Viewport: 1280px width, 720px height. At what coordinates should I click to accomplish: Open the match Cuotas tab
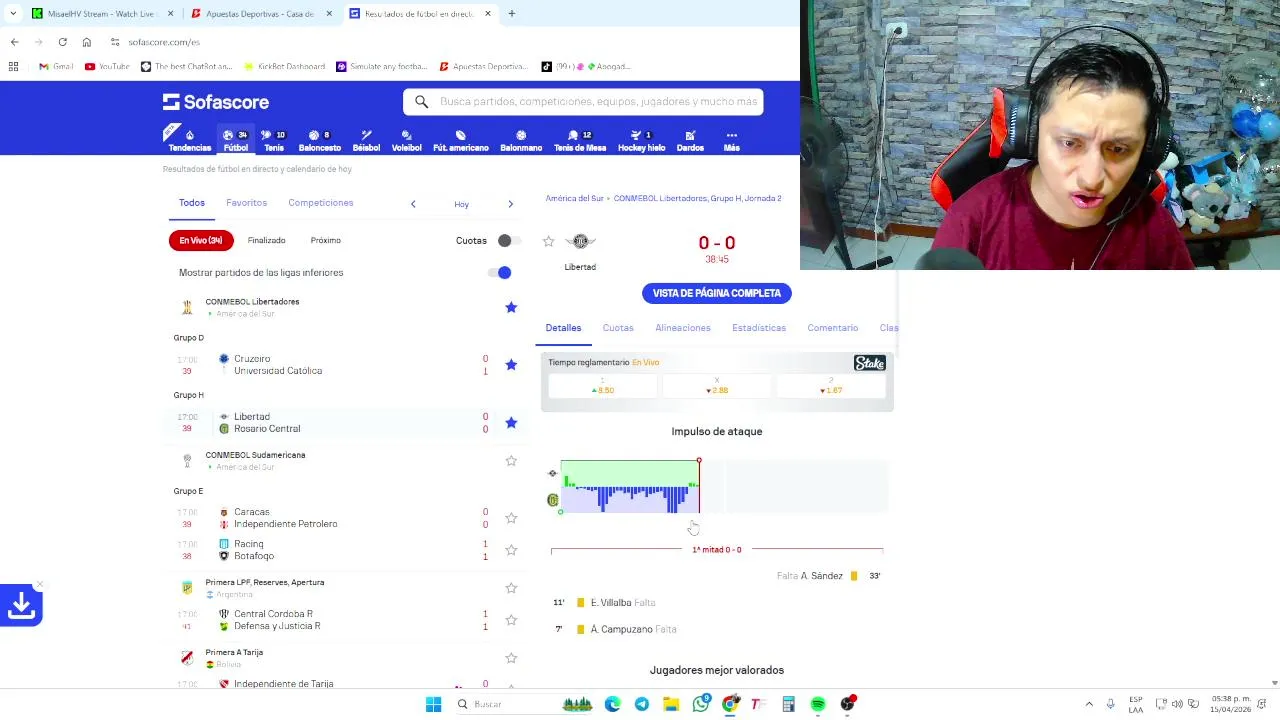click(618, 328)
